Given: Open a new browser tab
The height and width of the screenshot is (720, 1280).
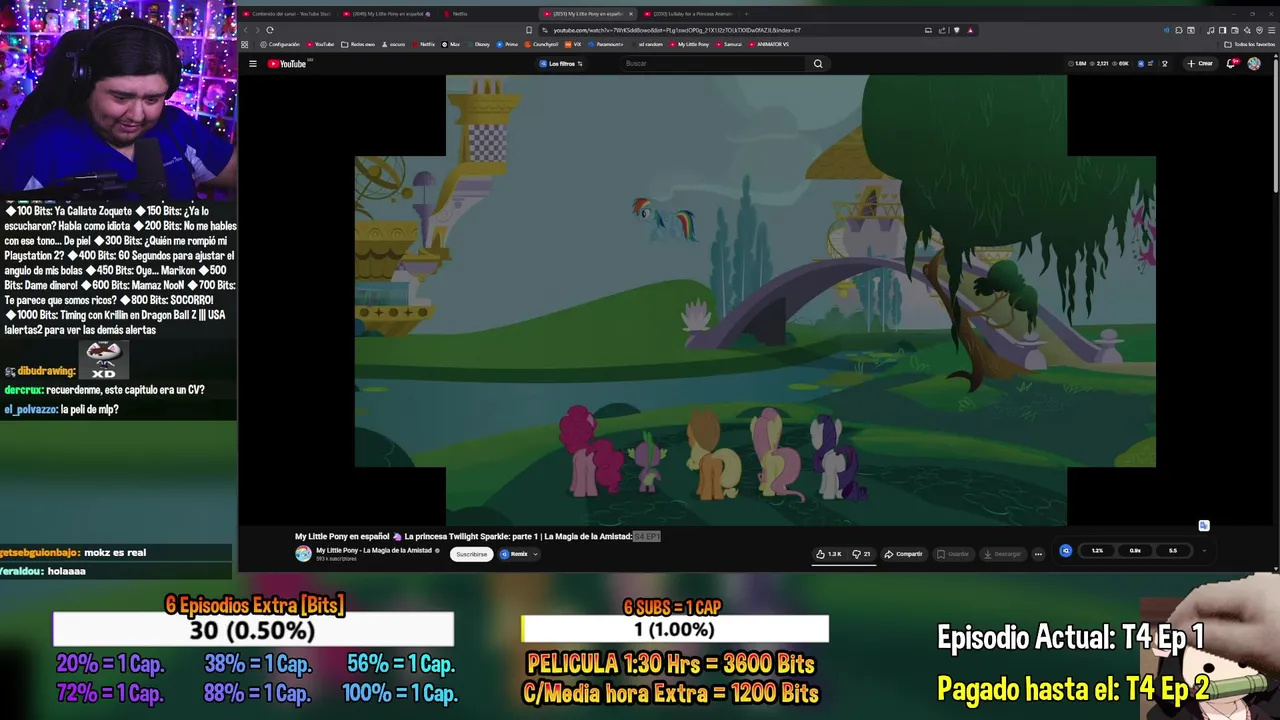Looking at the screenshot, I should tap(746, 14).
